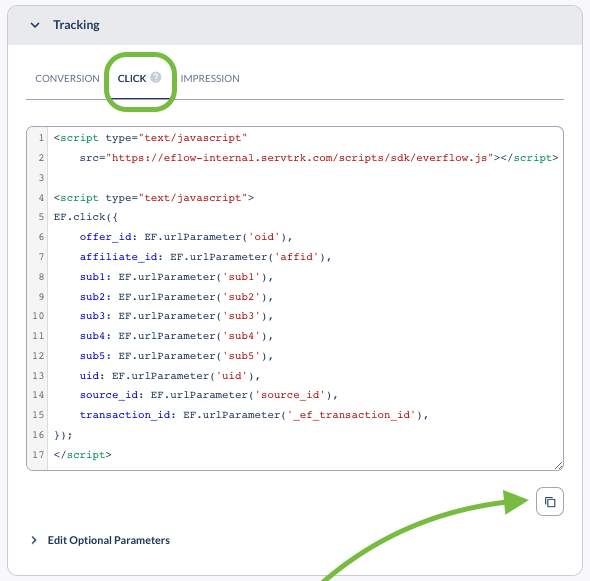Click the source_id parameter line
Viewport: 590px width, 581px height.
point(209,395)
